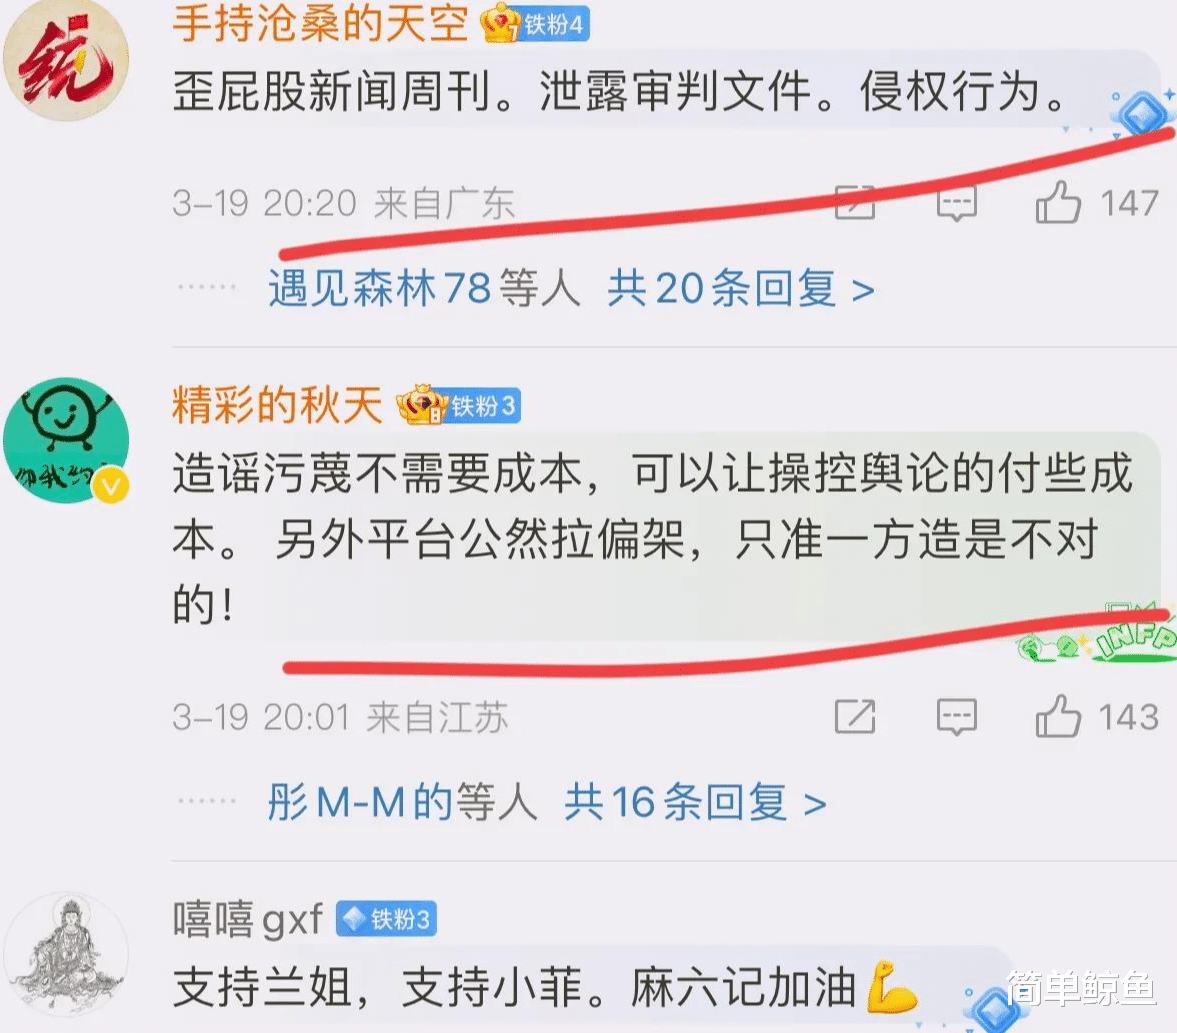Like the comment with 143 likes
This screenshot has height=1033, width=1177.
coord(1058,716)
